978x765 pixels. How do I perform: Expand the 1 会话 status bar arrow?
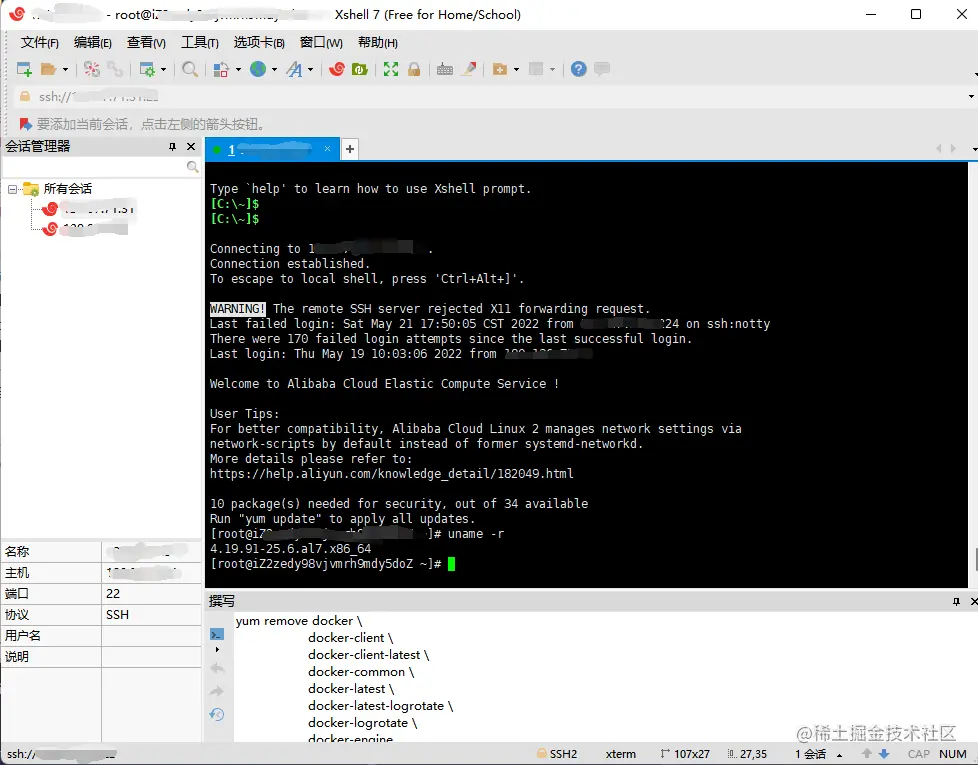click(x=840, y=755)
